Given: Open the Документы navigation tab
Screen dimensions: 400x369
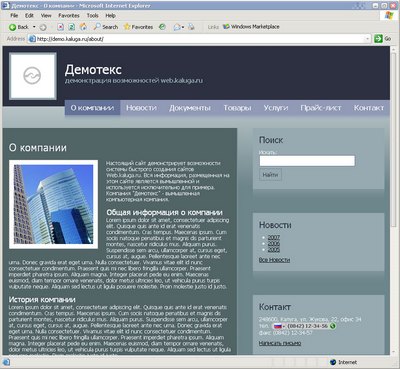Looking at the screenshot, I should tap(190, 108).
